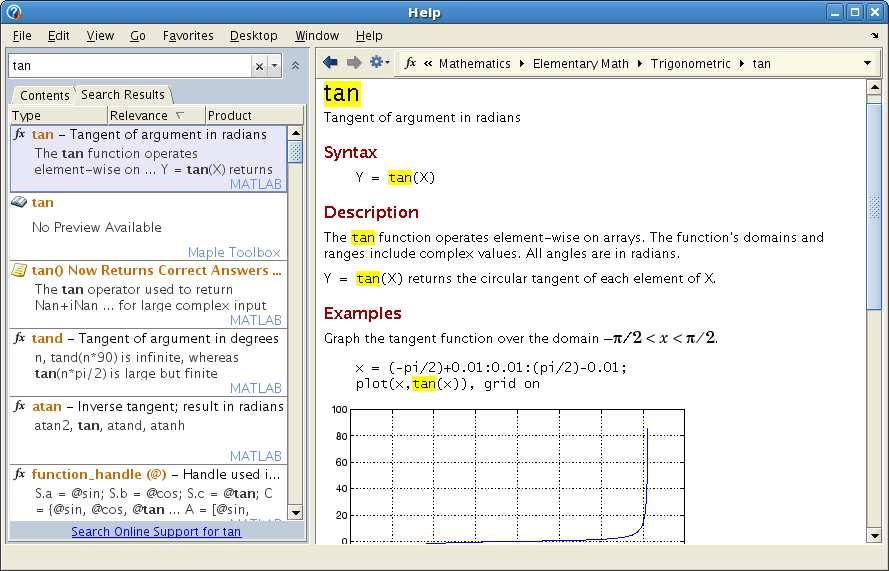The height and width of the screenshot is (571, 889).
Task: Select the tan – Tangent of argument result
Action: coord(149,159)
